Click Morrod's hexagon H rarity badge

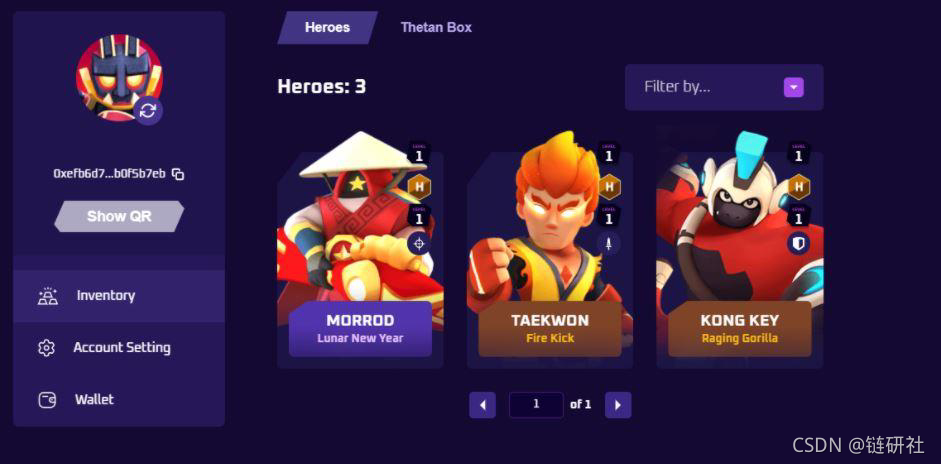(x=419, y=187)
